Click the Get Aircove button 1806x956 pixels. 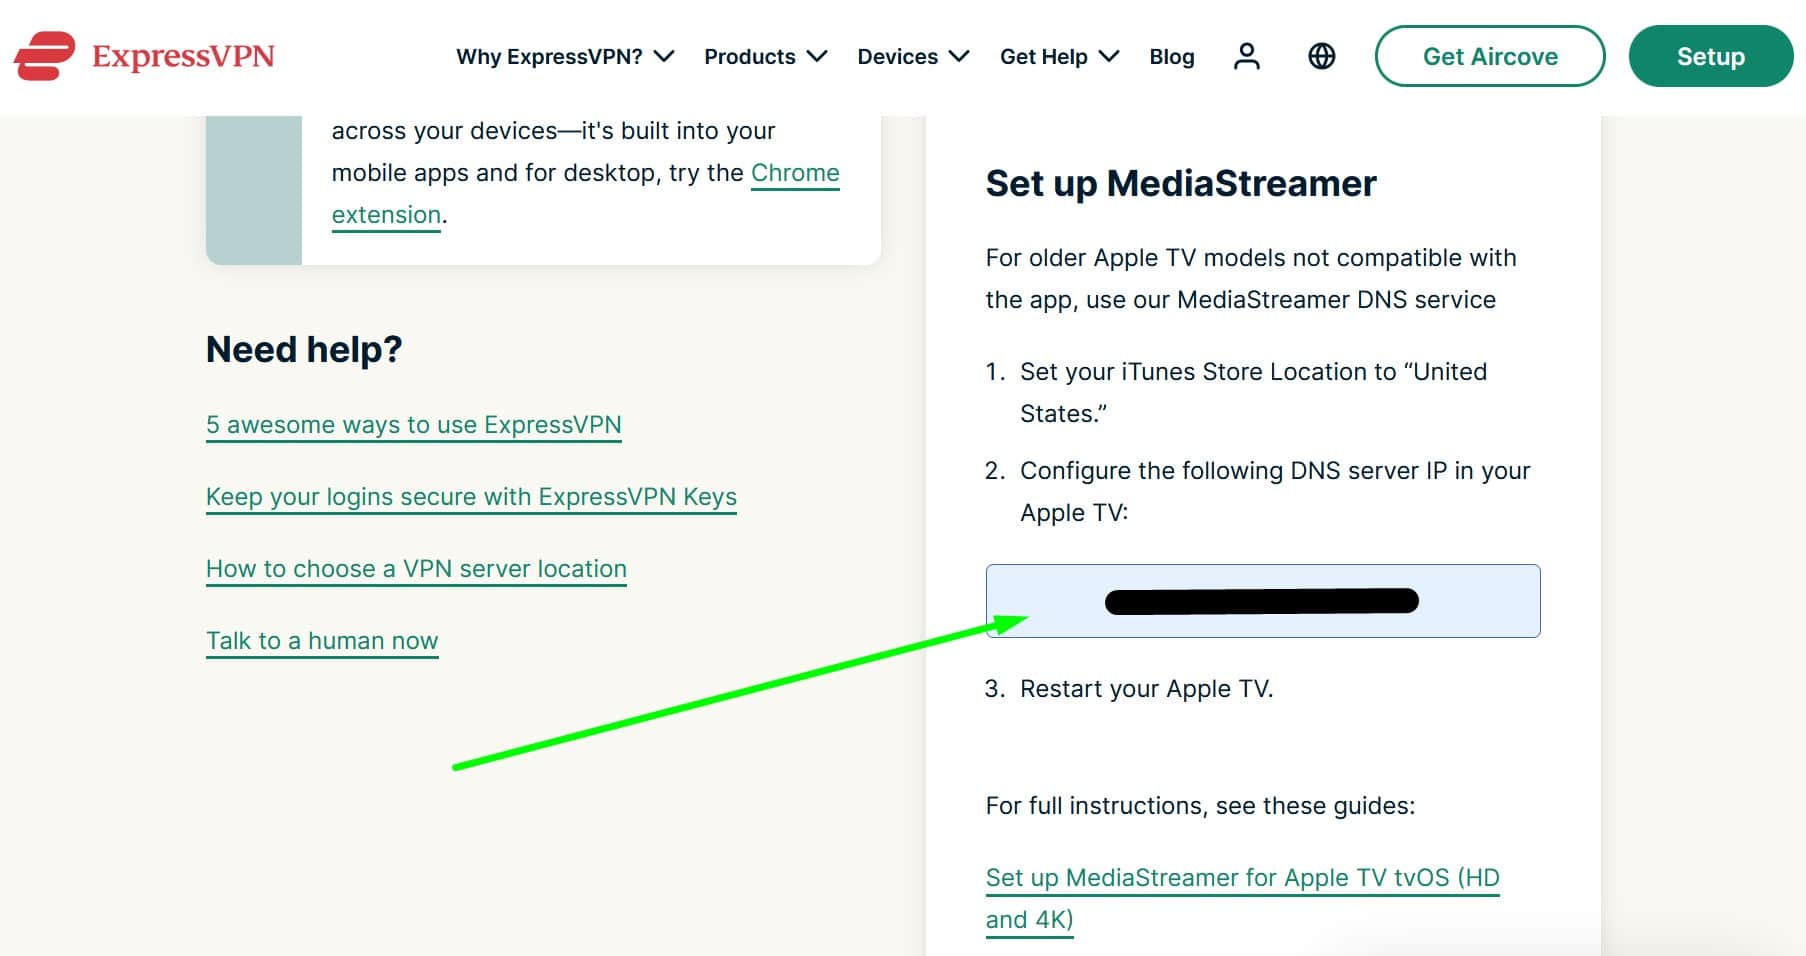tap(1490, 56)
